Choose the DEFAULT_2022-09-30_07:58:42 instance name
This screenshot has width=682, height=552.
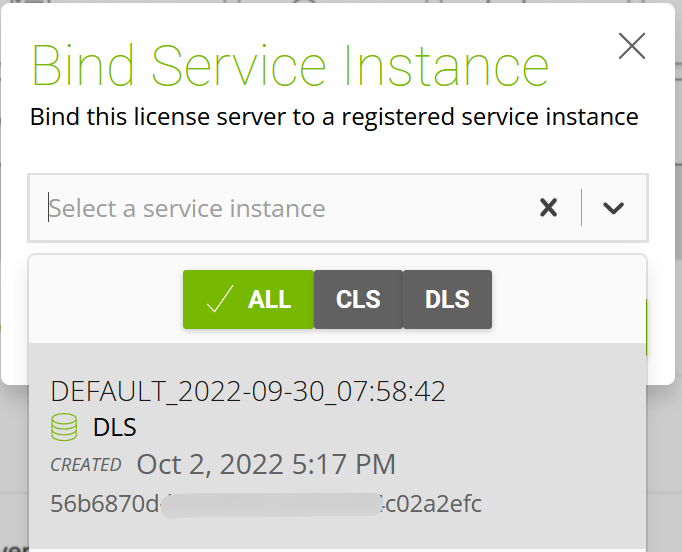(248, 391)
